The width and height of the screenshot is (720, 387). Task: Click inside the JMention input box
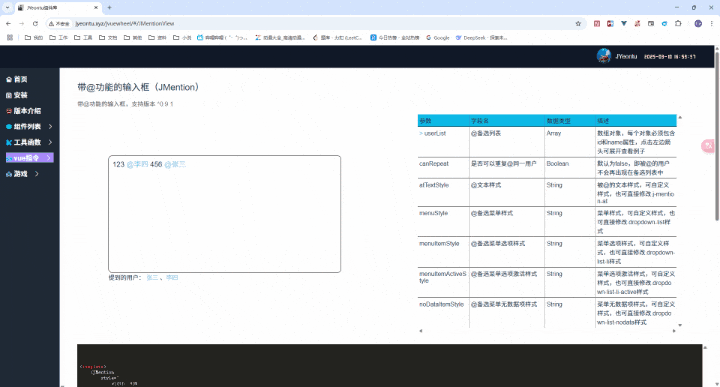(225, 214)
